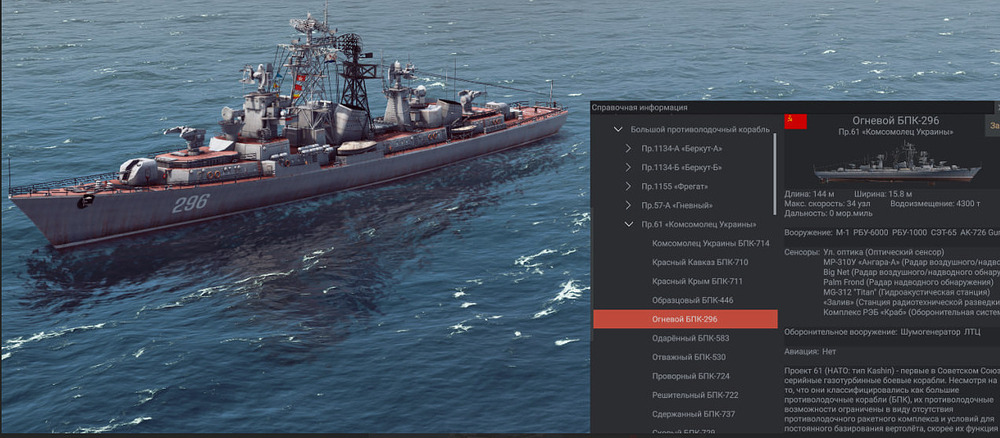This screenshot has width=1000, height=438.
Task: Open the РБУ-6000 weapon link
Action: point(871,233)
